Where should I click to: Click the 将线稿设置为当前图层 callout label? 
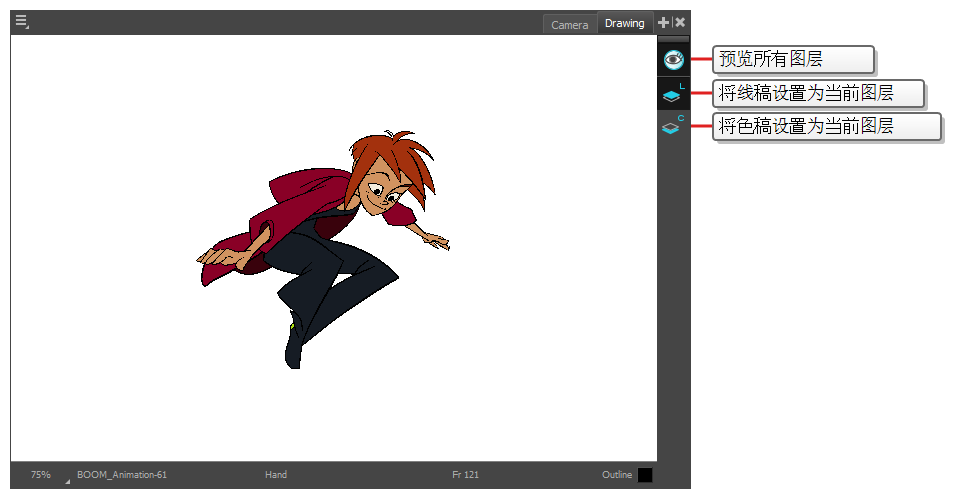(816, 94)
